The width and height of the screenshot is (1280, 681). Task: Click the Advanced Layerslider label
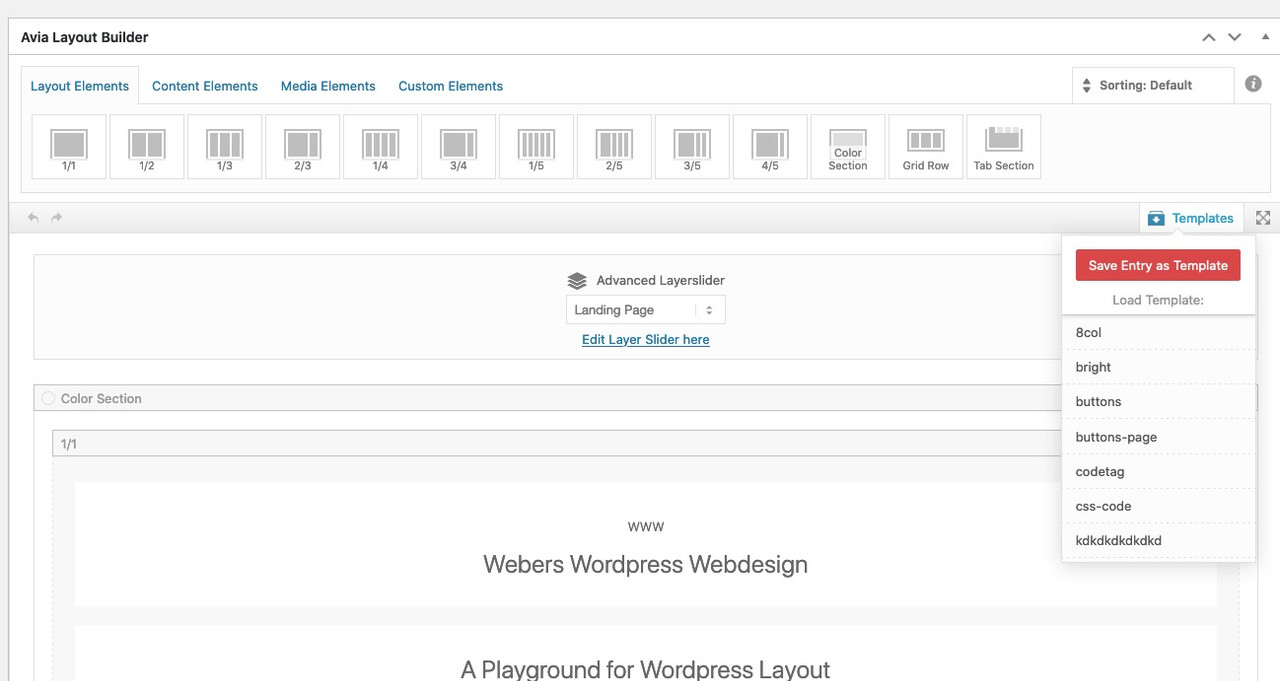tap(661, 281)
